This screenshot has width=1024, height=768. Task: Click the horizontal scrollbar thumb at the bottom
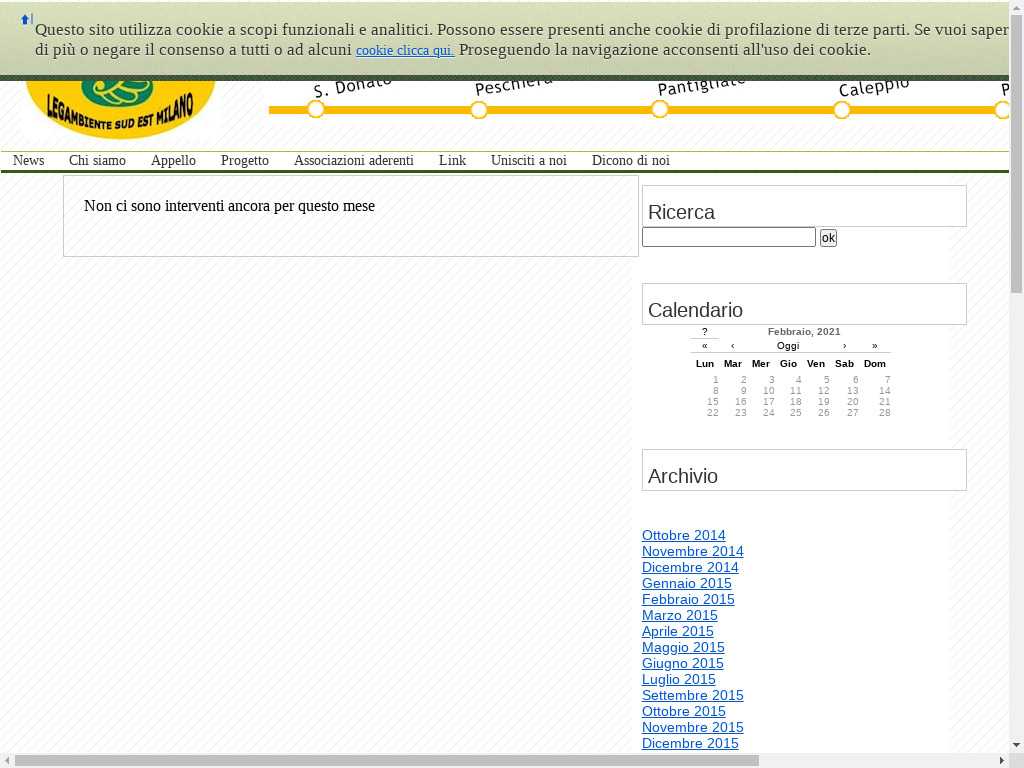tap(386, 761)
